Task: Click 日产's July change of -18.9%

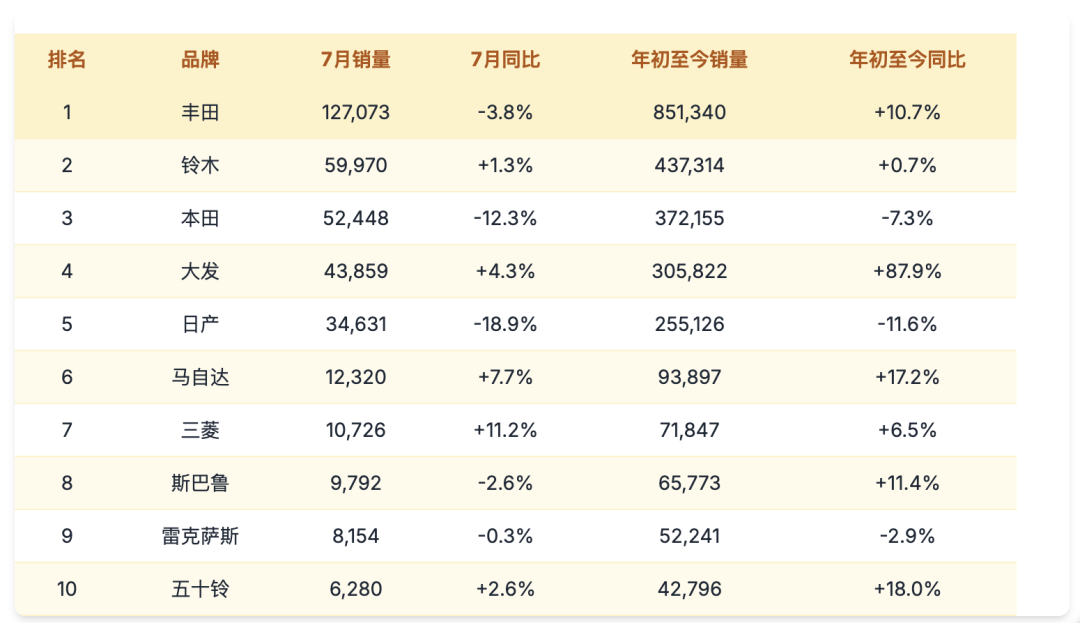Action: click(505, 325)
